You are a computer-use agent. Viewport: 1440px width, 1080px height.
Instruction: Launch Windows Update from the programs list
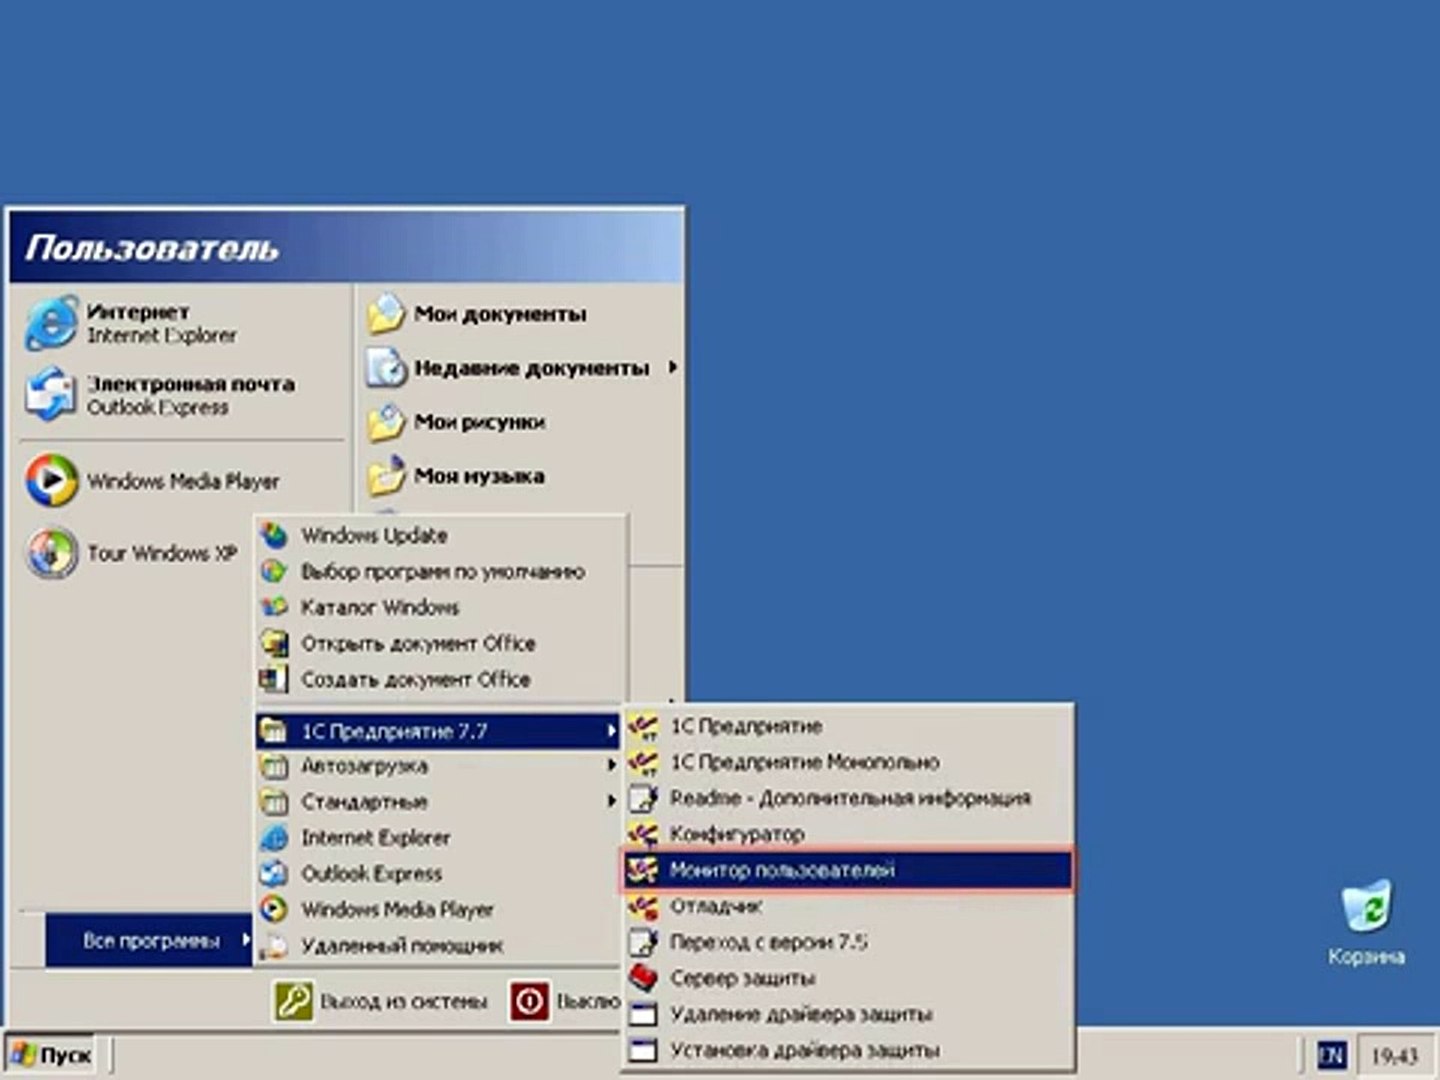click(440, 536)
